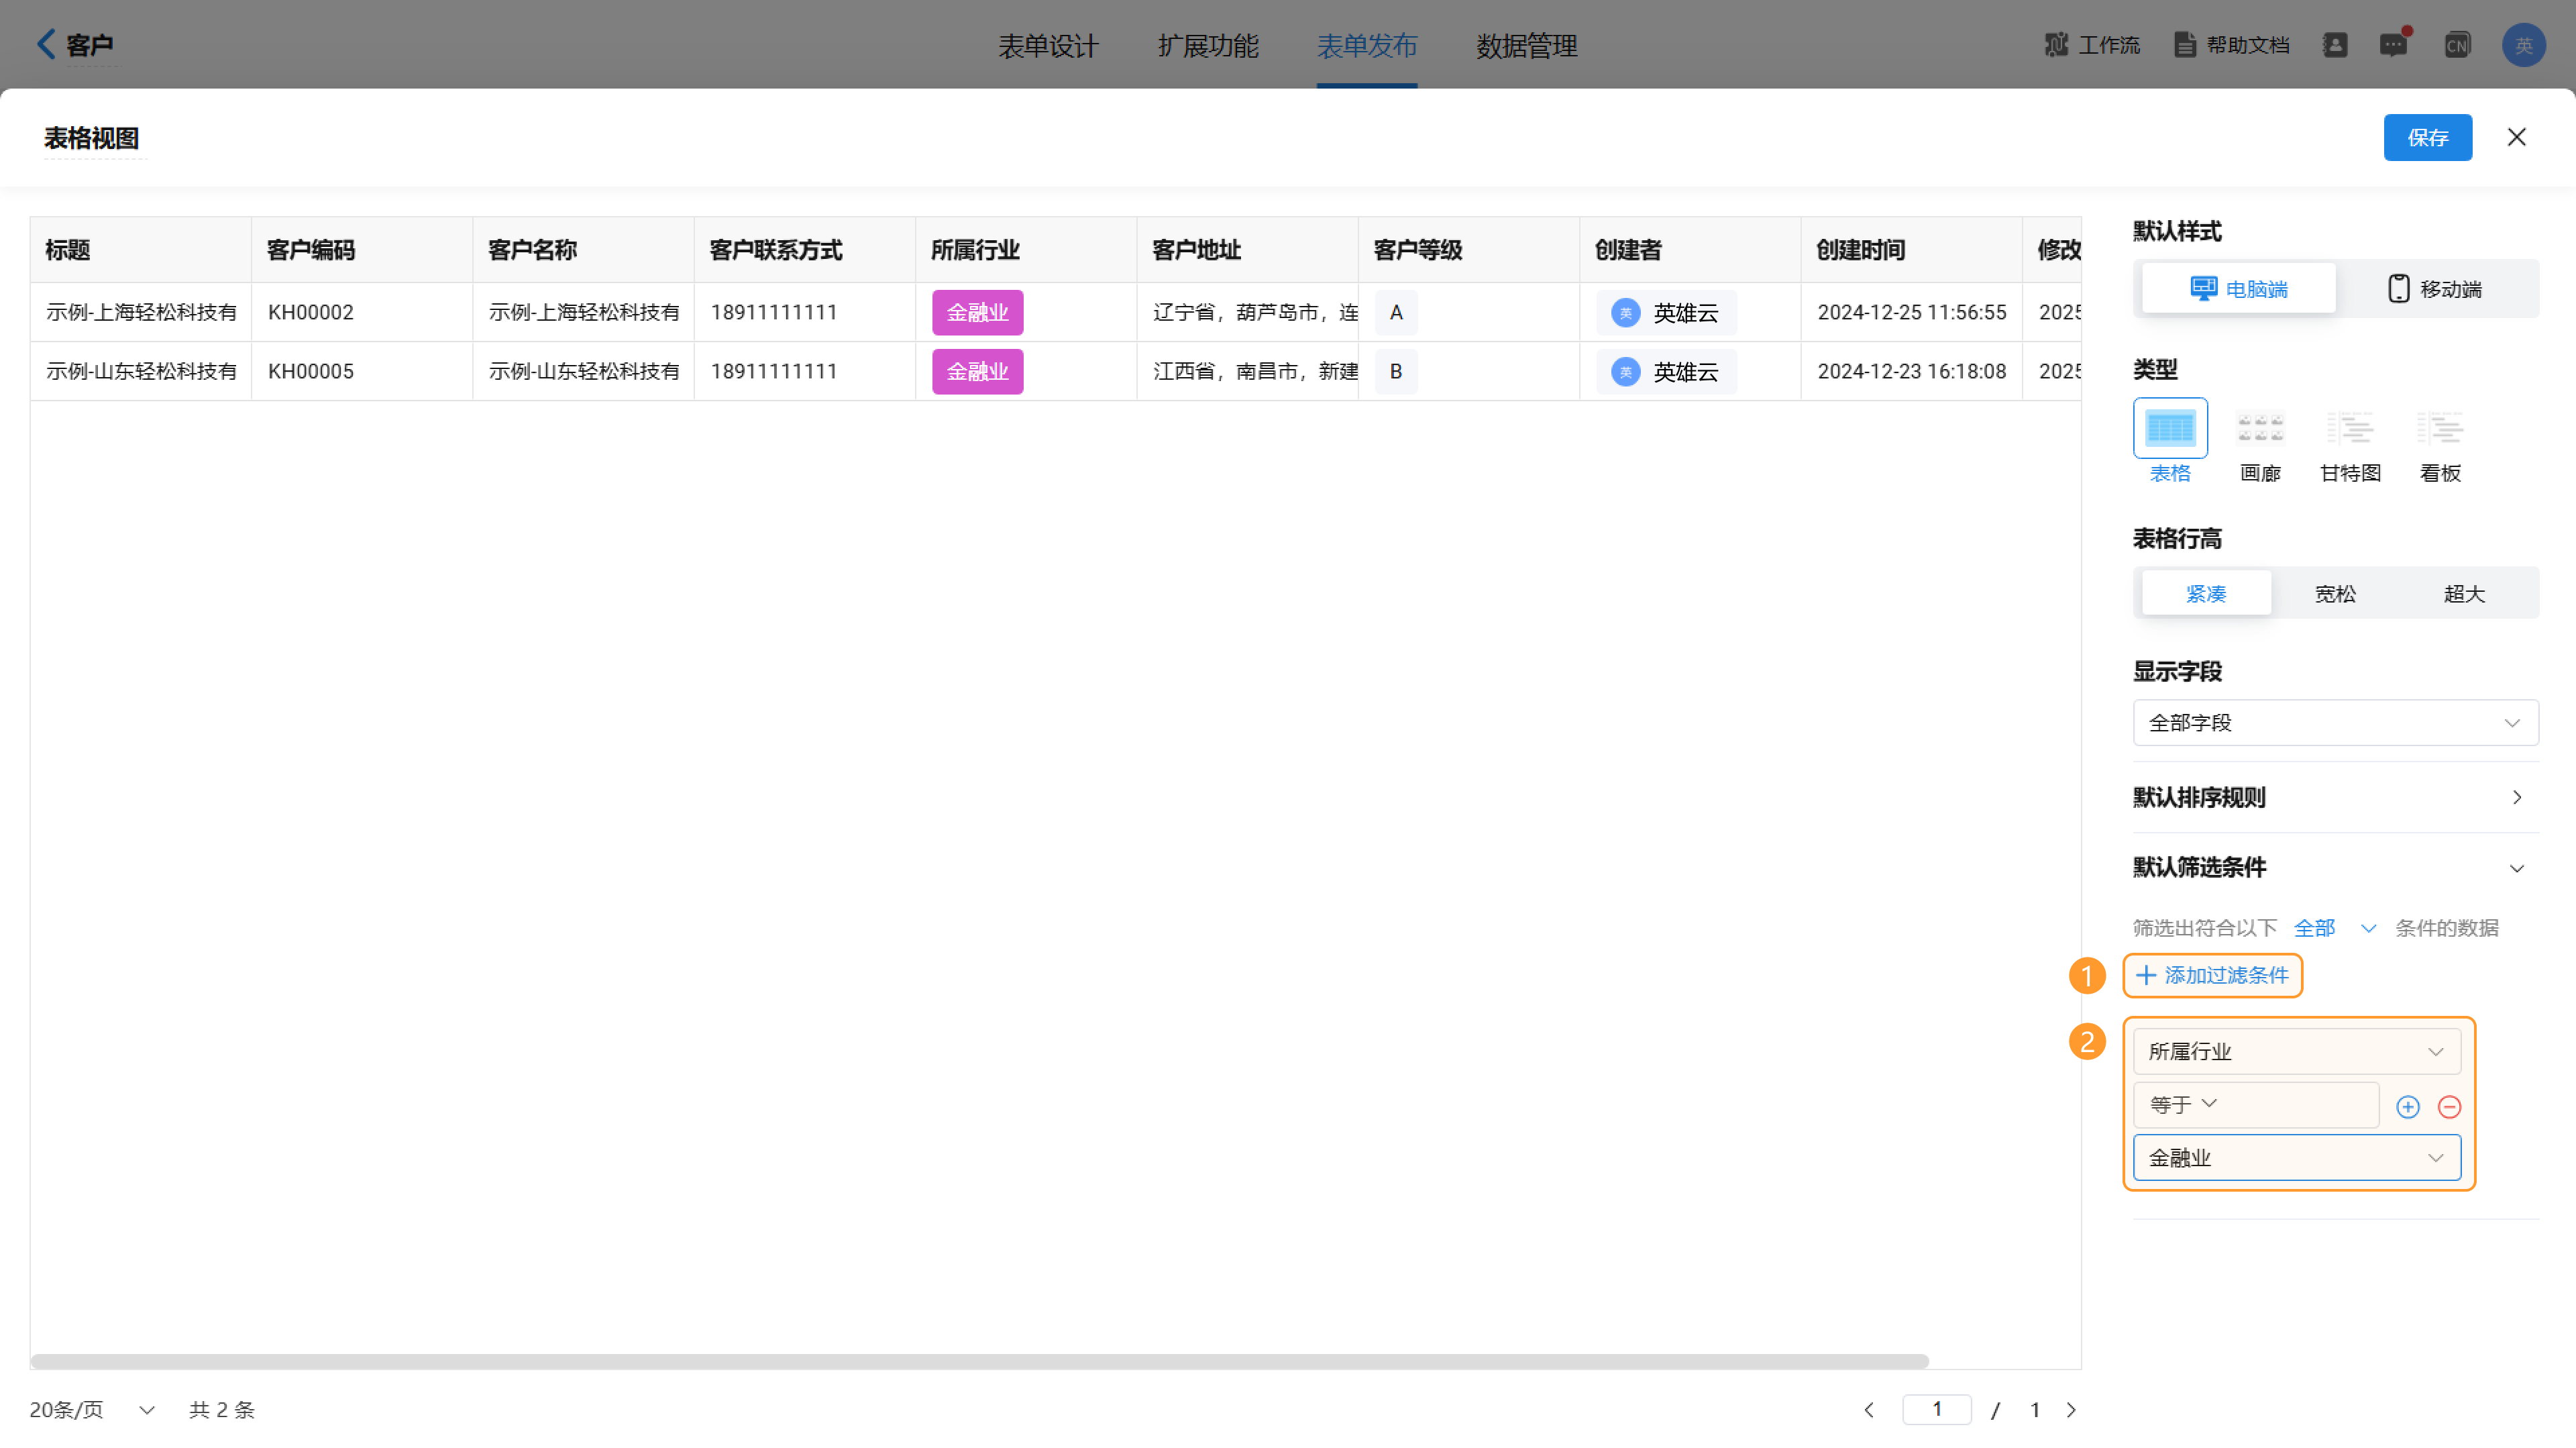Click the page number input field

point(1936,1409)
